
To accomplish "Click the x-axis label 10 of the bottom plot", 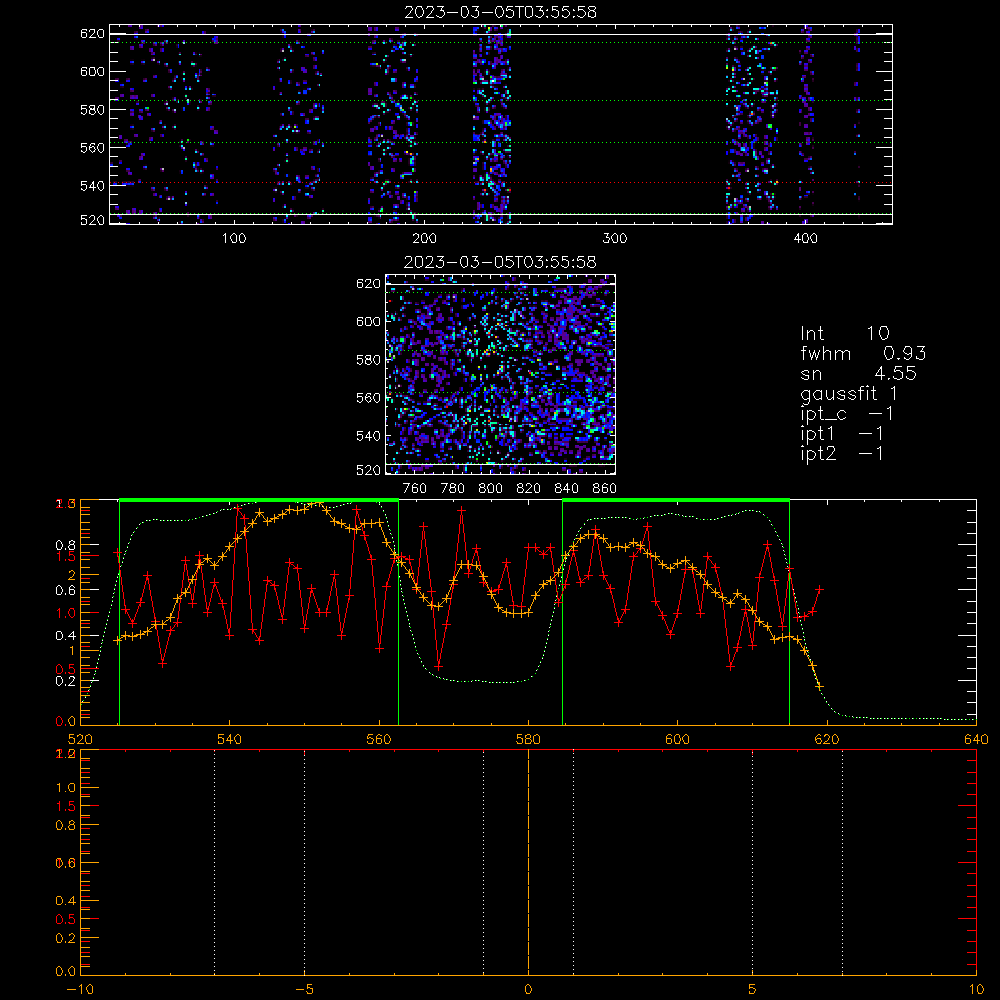I will 976,989.
